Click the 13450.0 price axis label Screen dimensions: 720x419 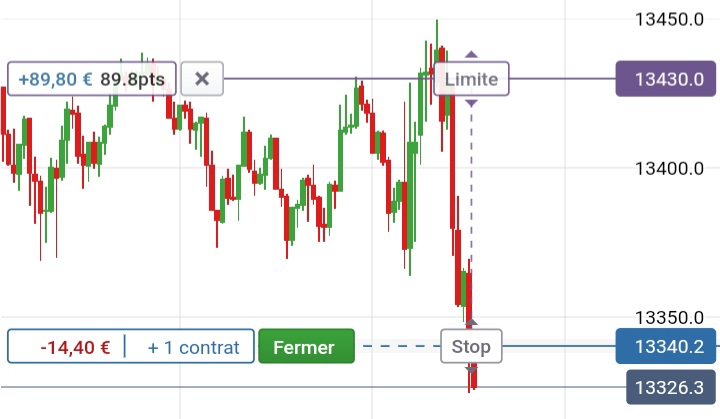(670, 19)
